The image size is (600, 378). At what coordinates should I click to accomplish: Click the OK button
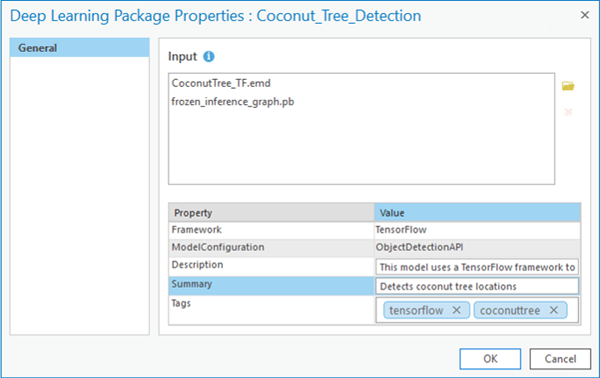click(490, 359)
